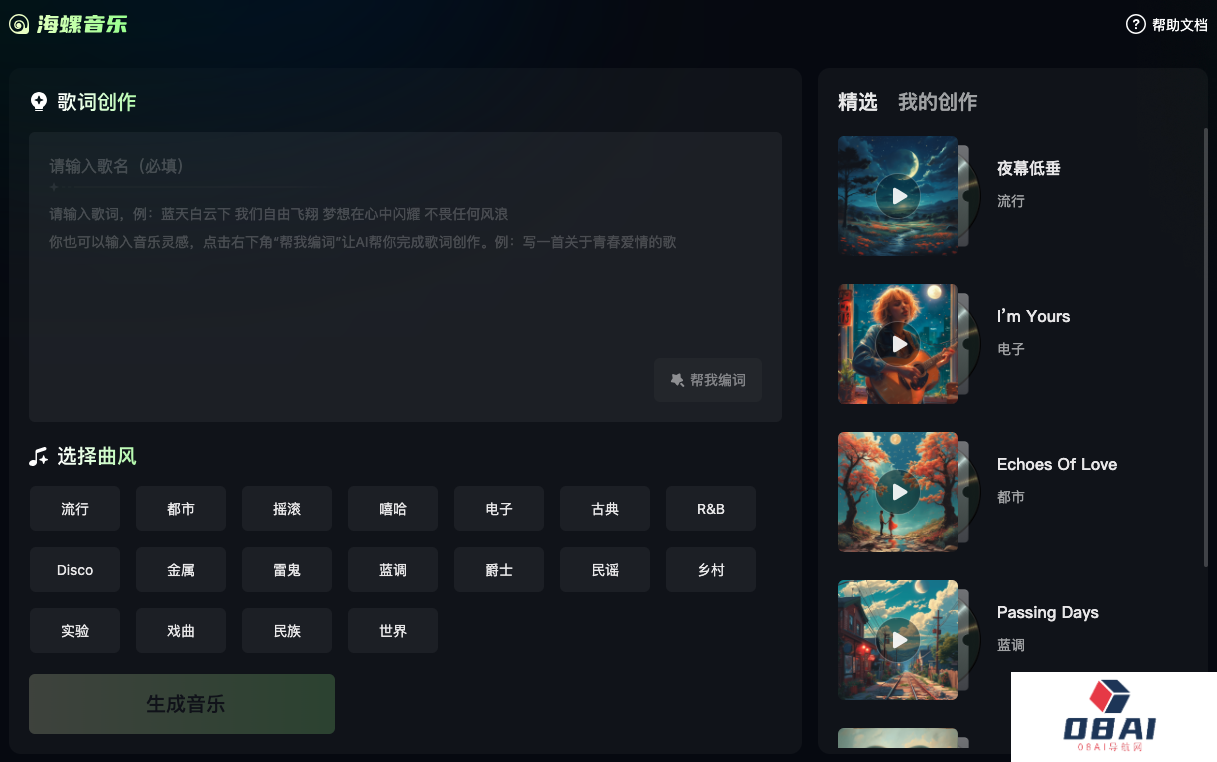Click the 海螺音乐 logo icon
This screenshot has height=762, width=1217.
(19, 24)
